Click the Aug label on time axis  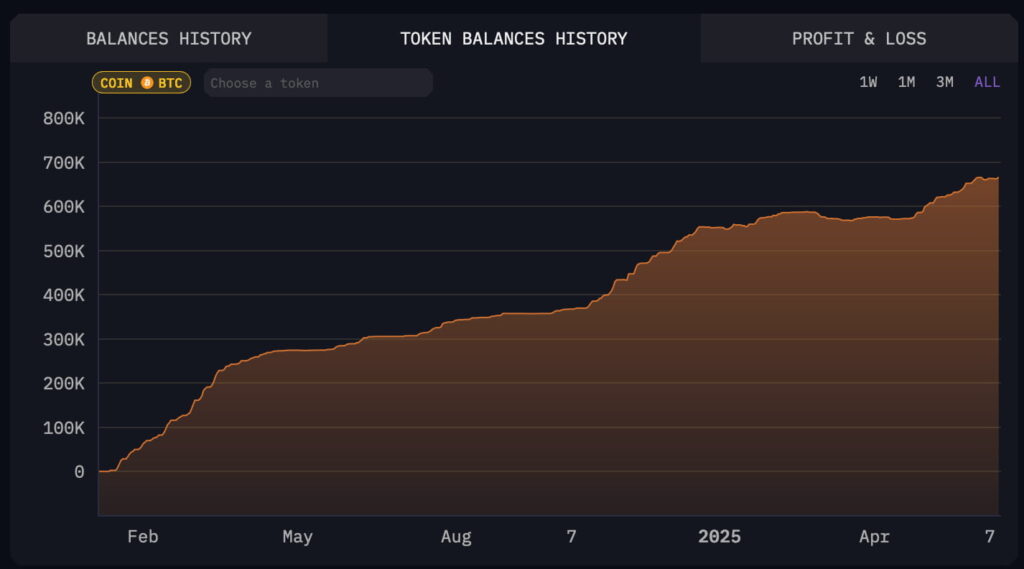[456, 536]
